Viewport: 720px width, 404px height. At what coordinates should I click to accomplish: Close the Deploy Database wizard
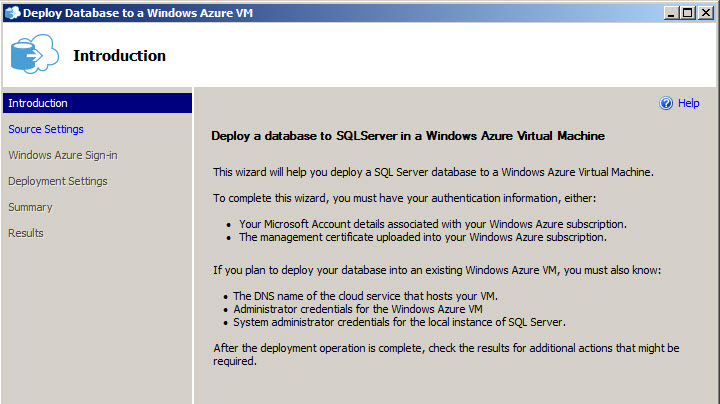pyautogui.click(x=704, y=13)
